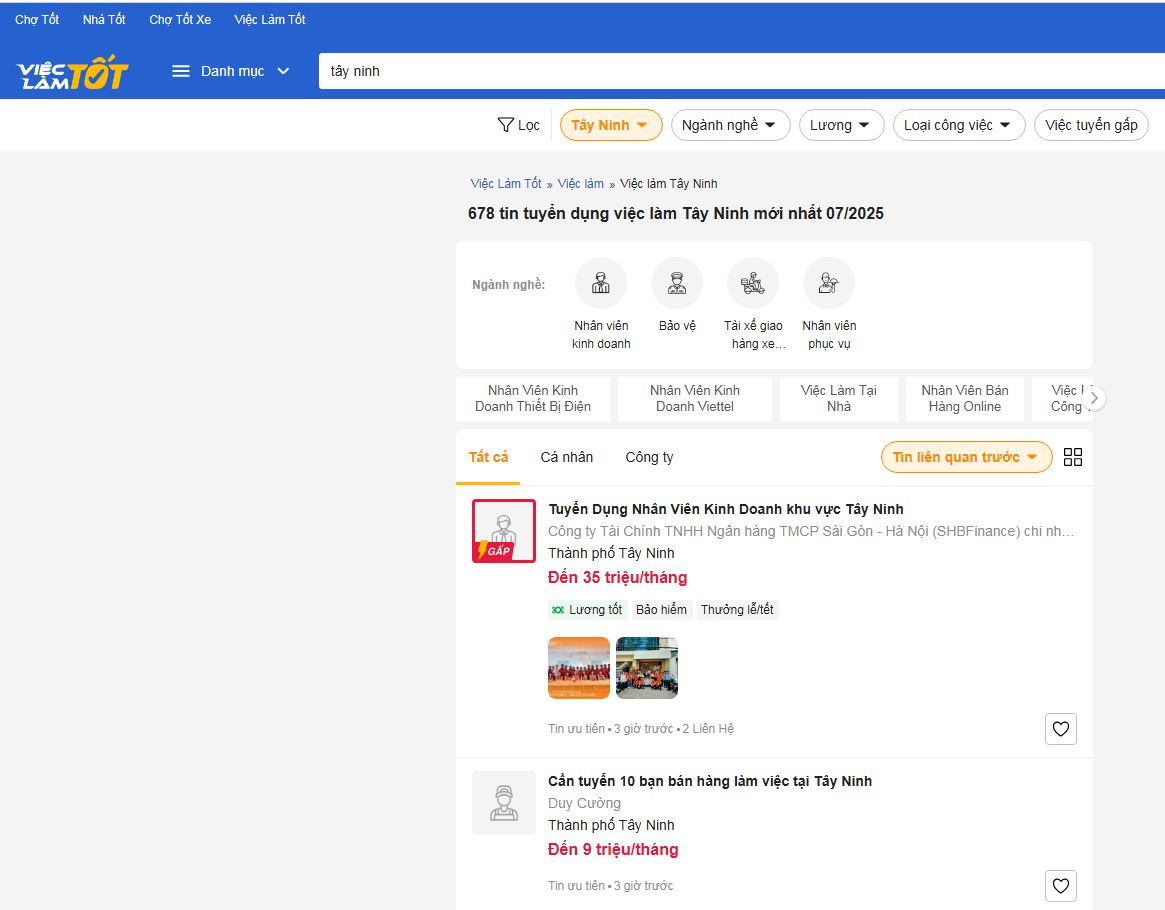
Task: Click the search field containing tây ninh
Action: pyautogui.click(x=741, y=71)
